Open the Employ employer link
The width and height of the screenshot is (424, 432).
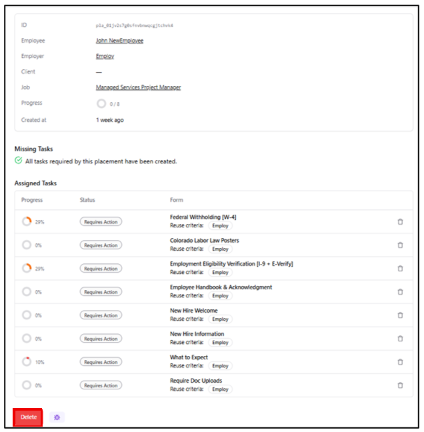[x=105, y=56]
